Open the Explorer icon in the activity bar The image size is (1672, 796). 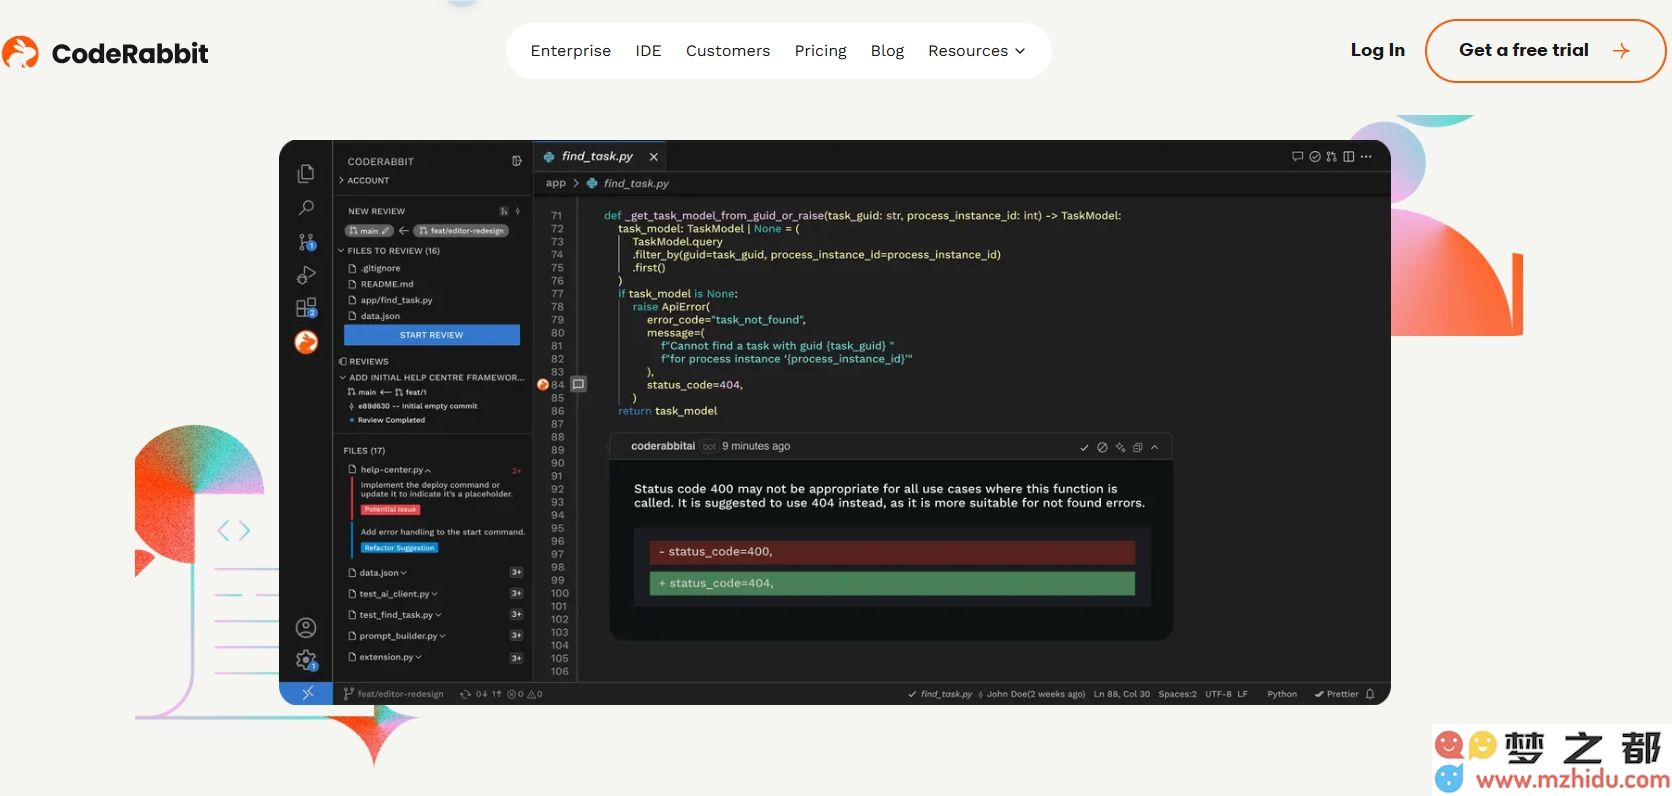pyautogui.click(x=306, y=173)
